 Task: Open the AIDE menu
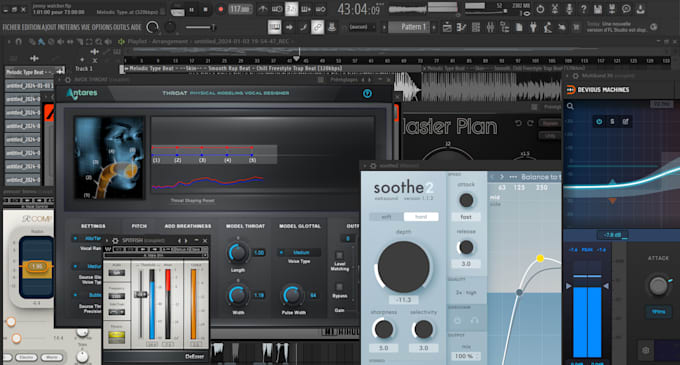(136, 27)
